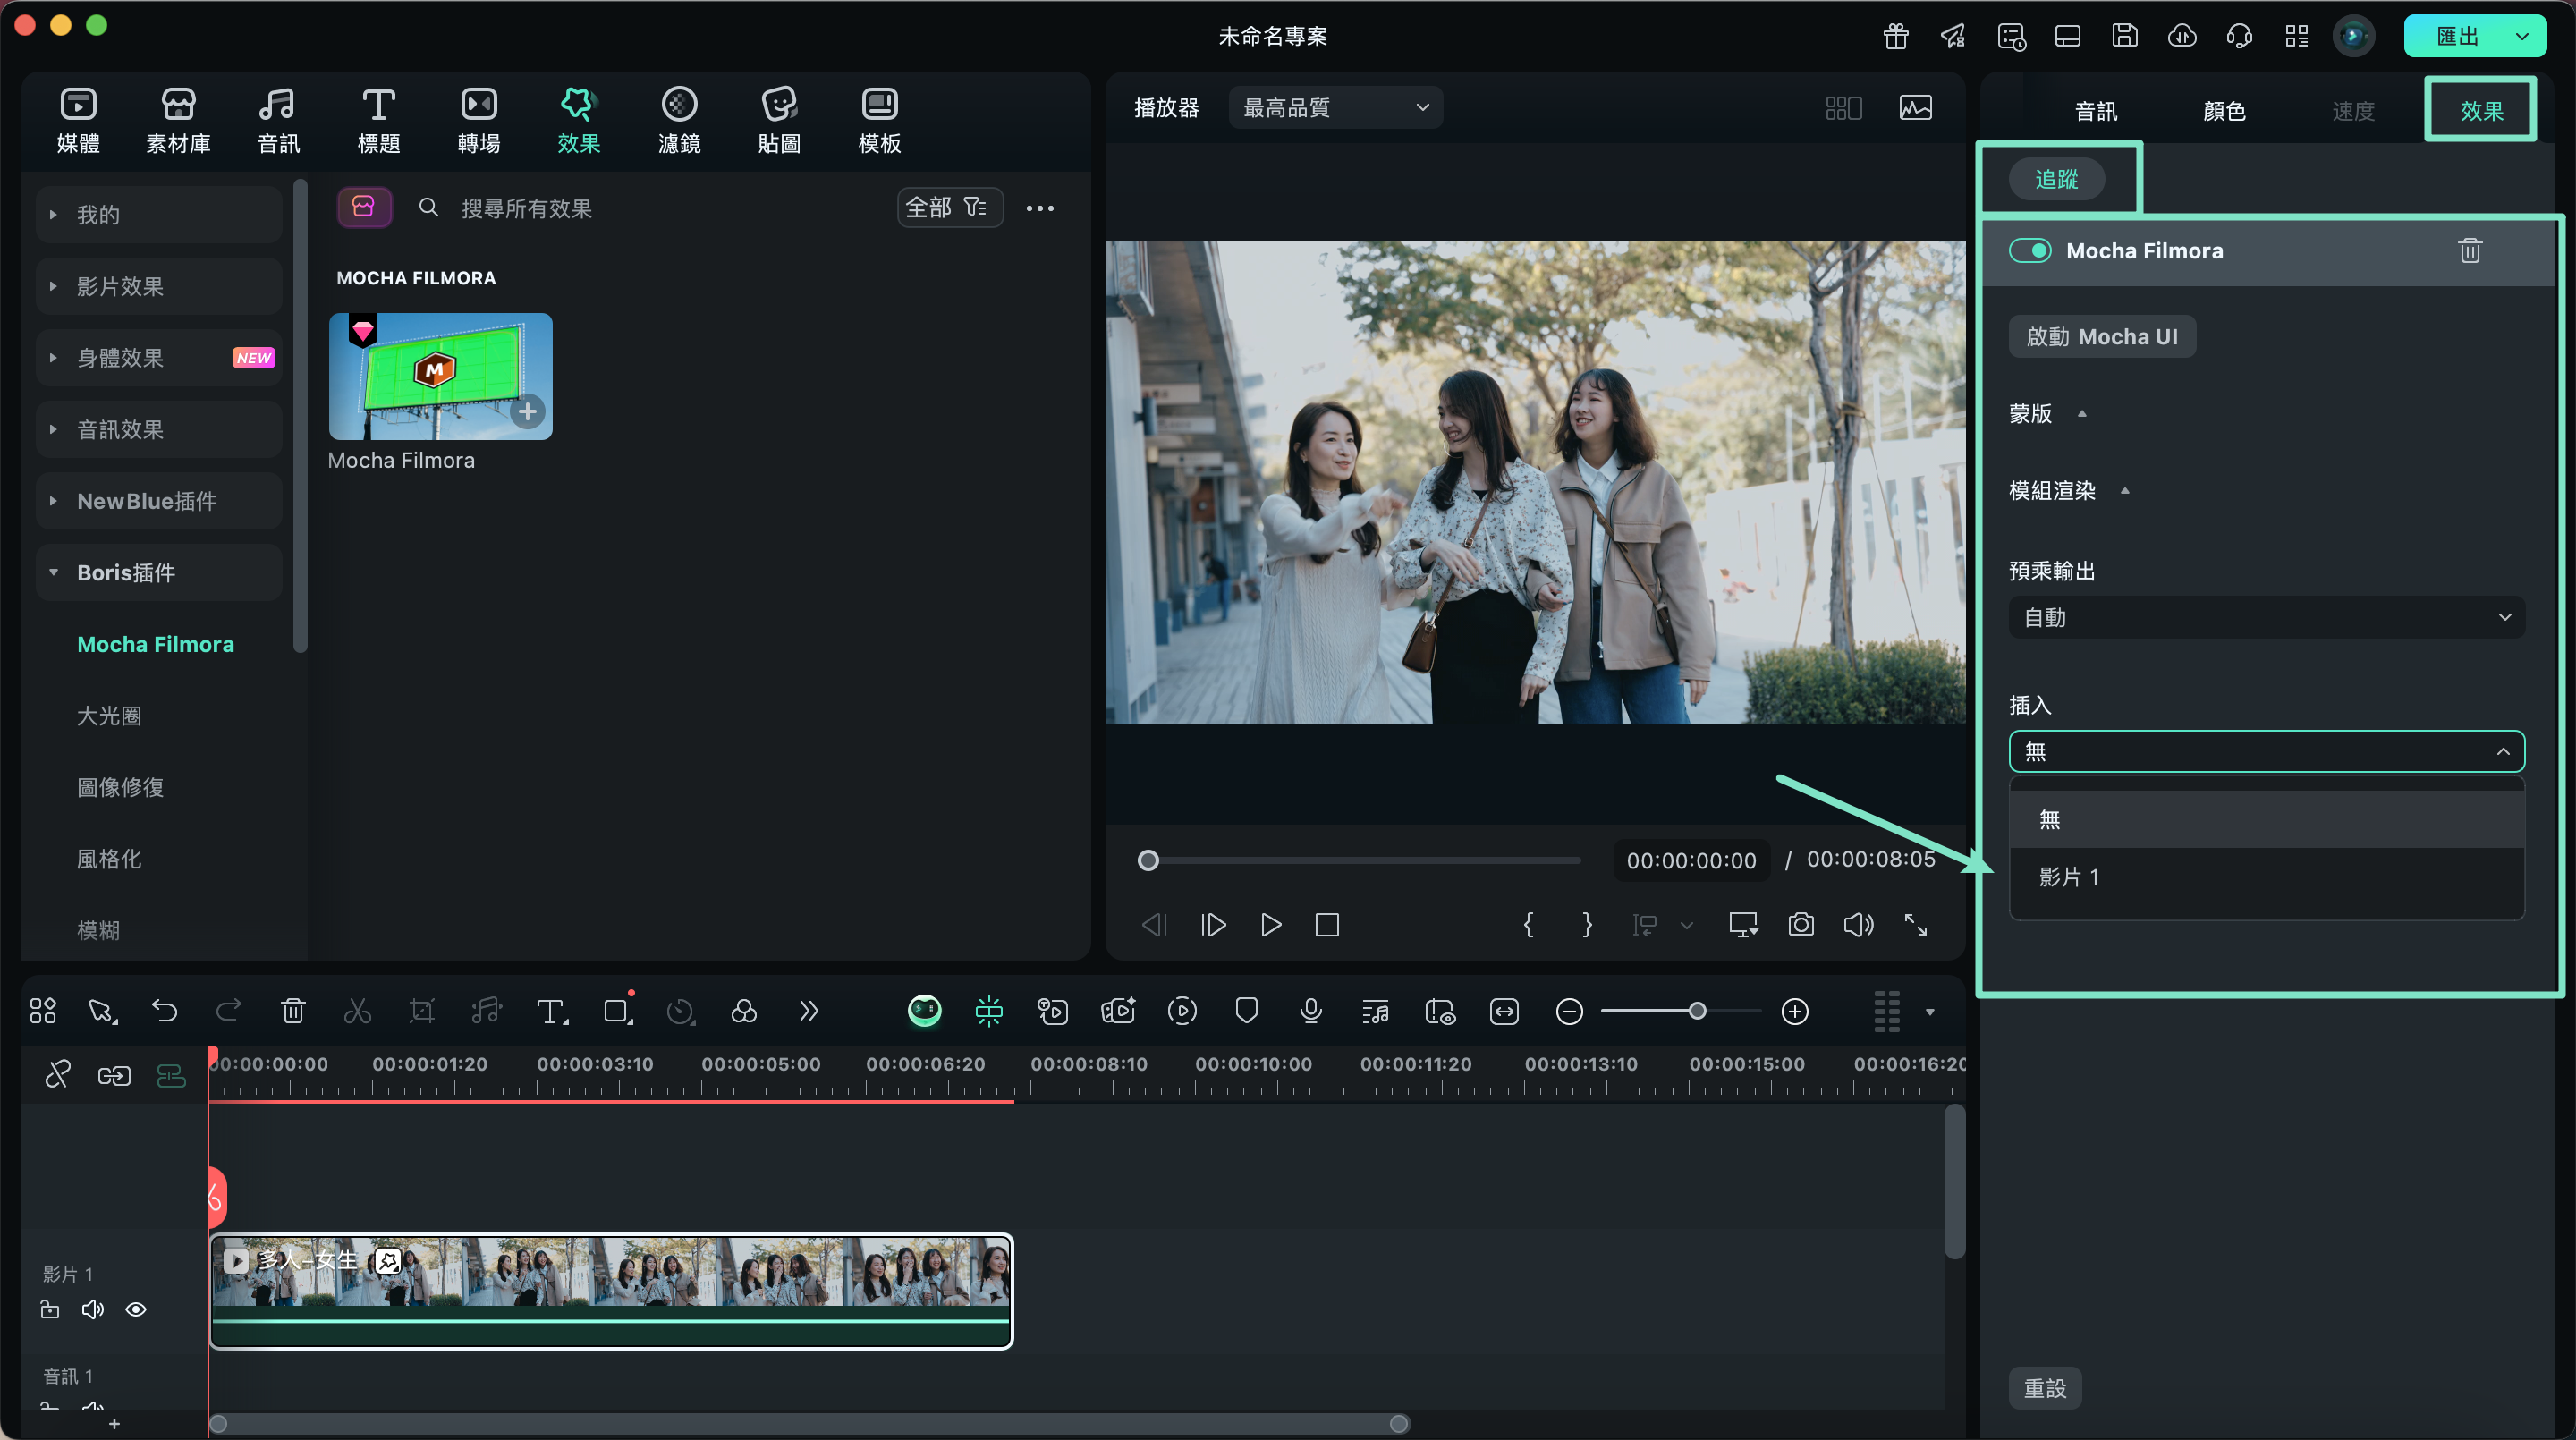Toggle the magnetic snap icon in timeline toolbar
Viewport: 2576px width, 1440px height.
click(988, 1011)
